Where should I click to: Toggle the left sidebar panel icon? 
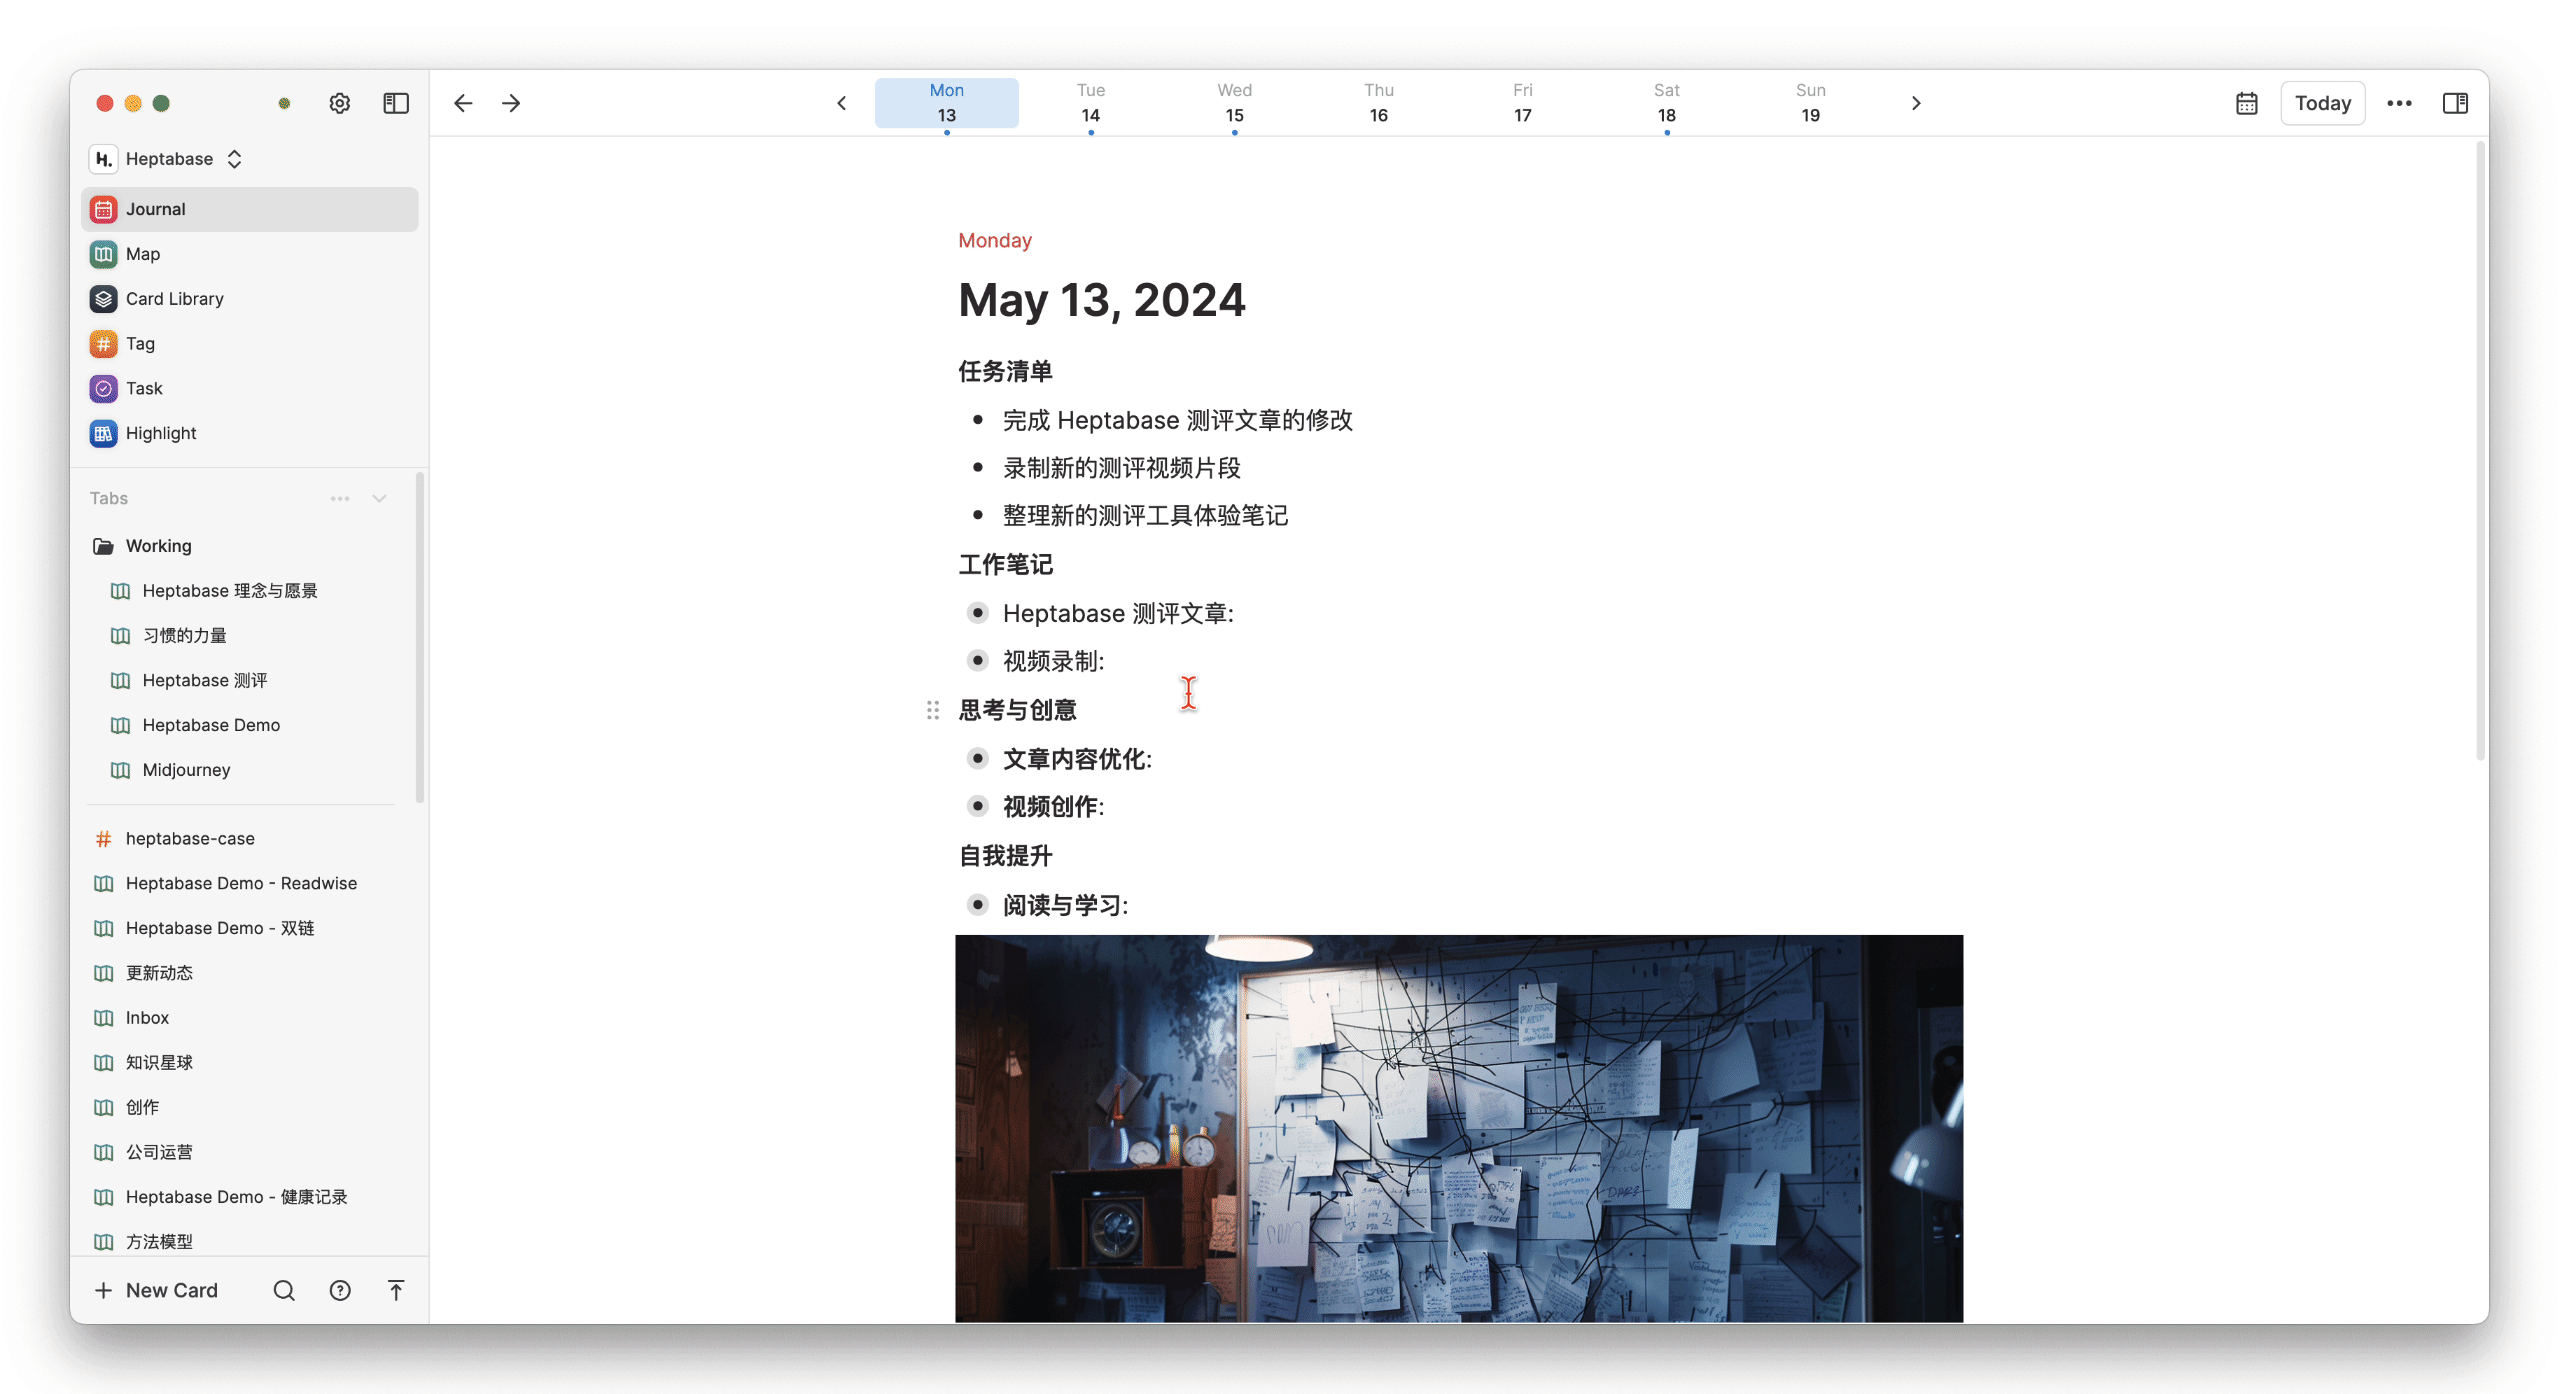[396, 103]
